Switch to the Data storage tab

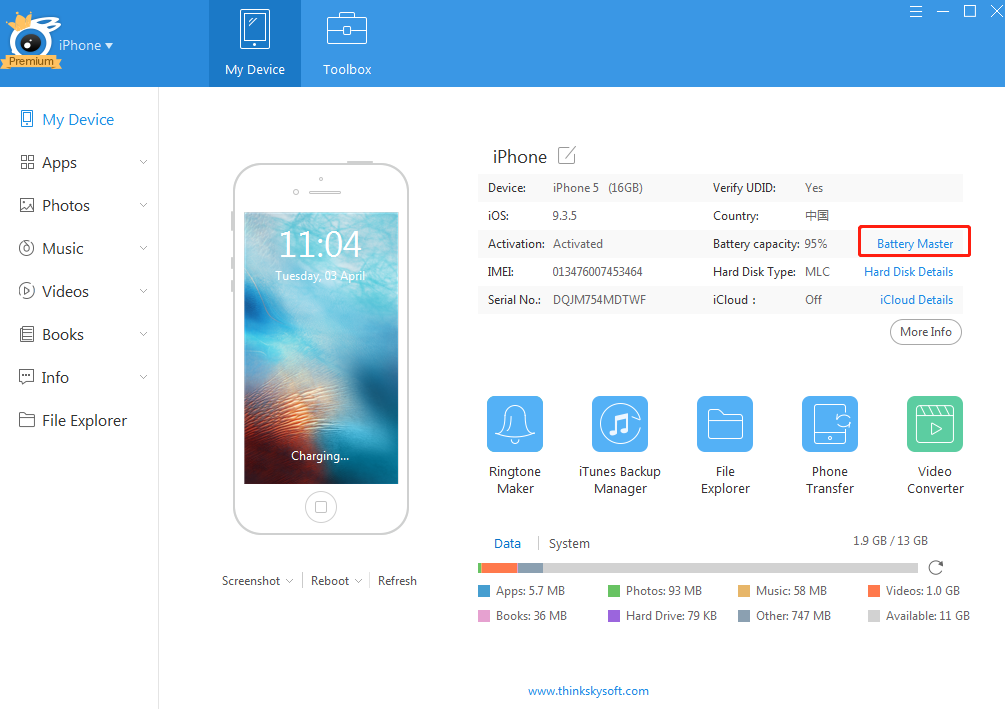click(x=507, y=544)
